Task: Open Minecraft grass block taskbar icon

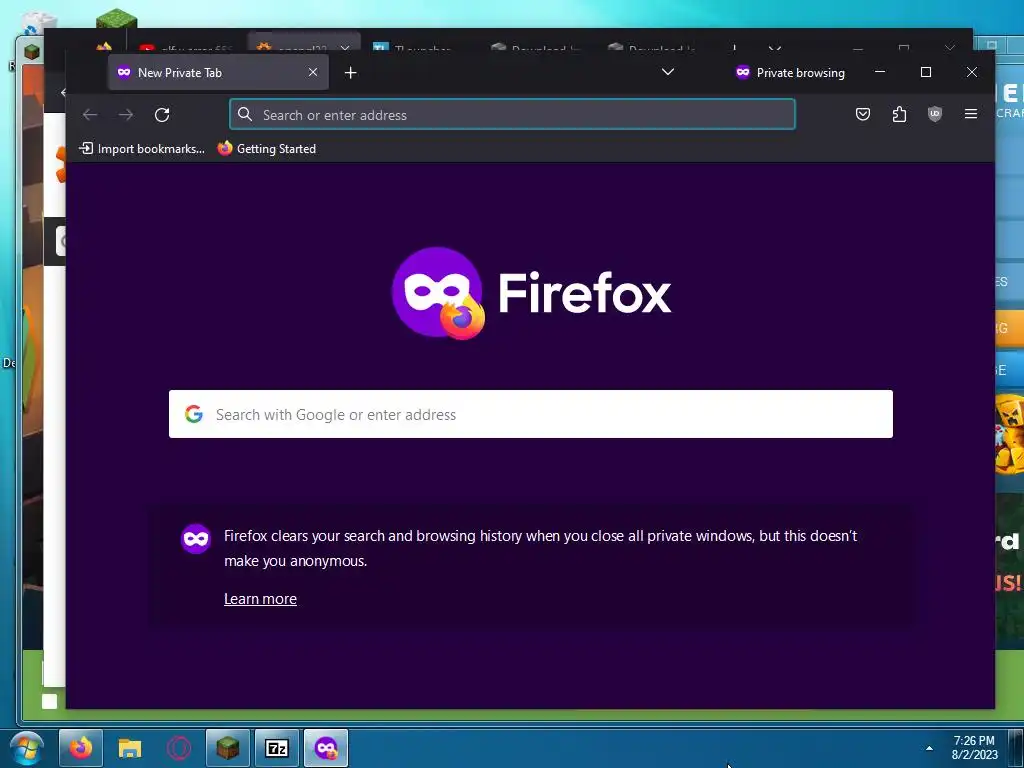Action: point(228,748)
